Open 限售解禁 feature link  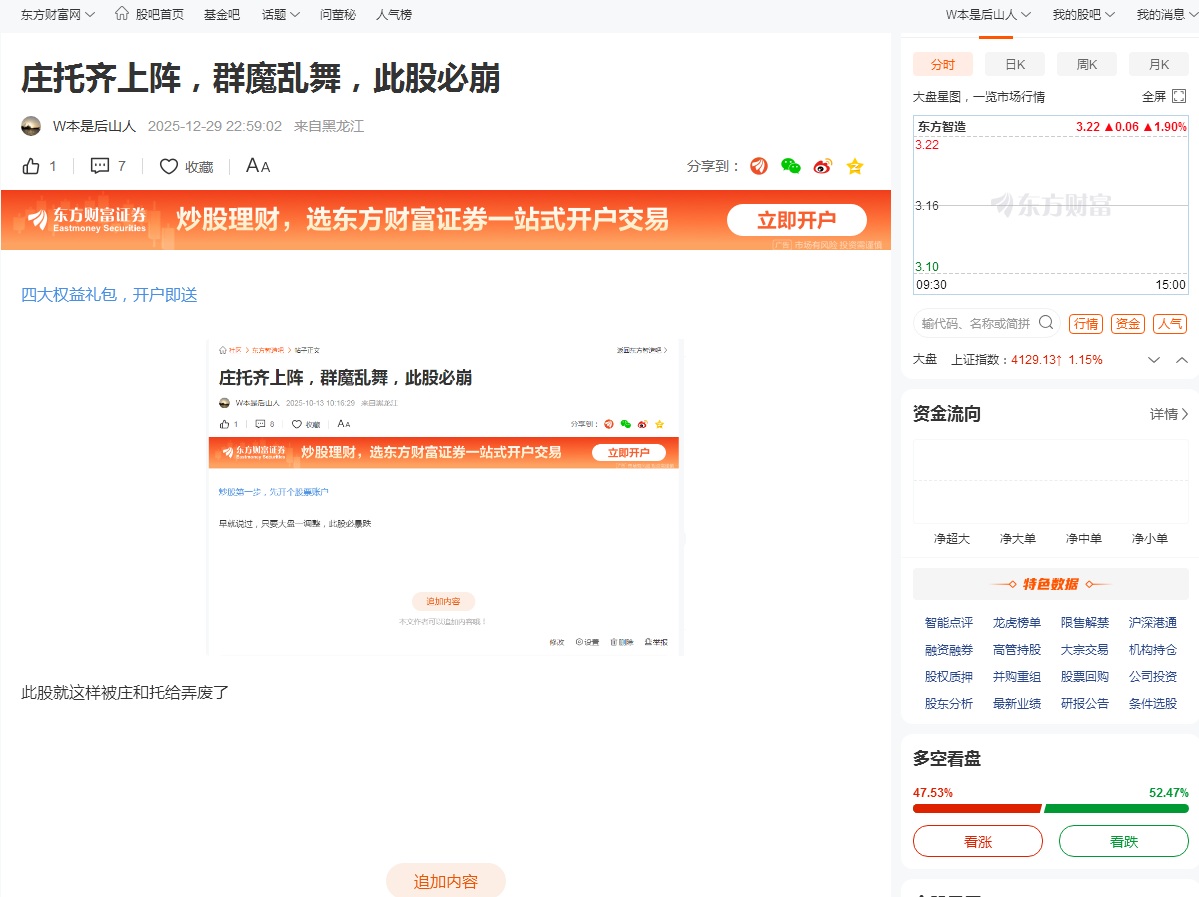pyautogui.click(x=1085, y=622)
